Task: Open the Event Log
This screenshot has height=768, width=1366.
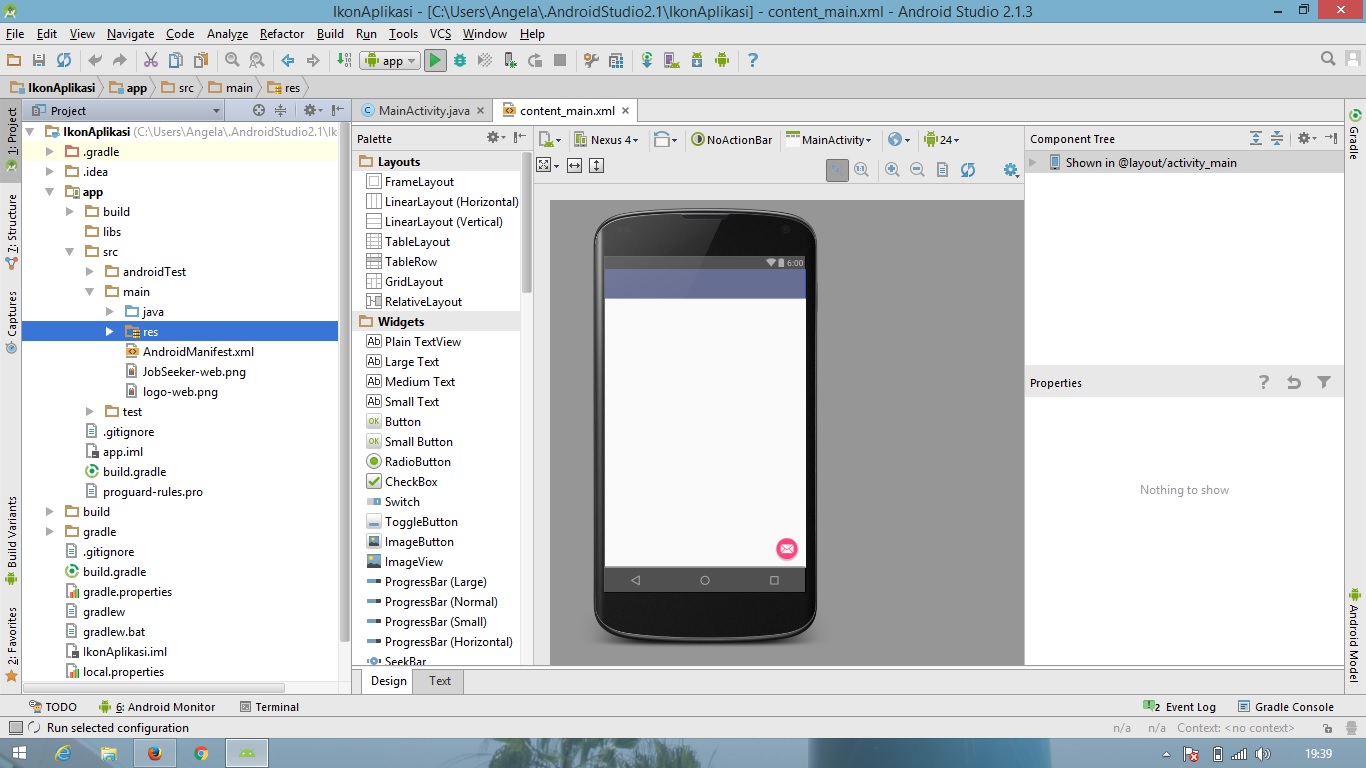Action: [x=1189, y=706]
